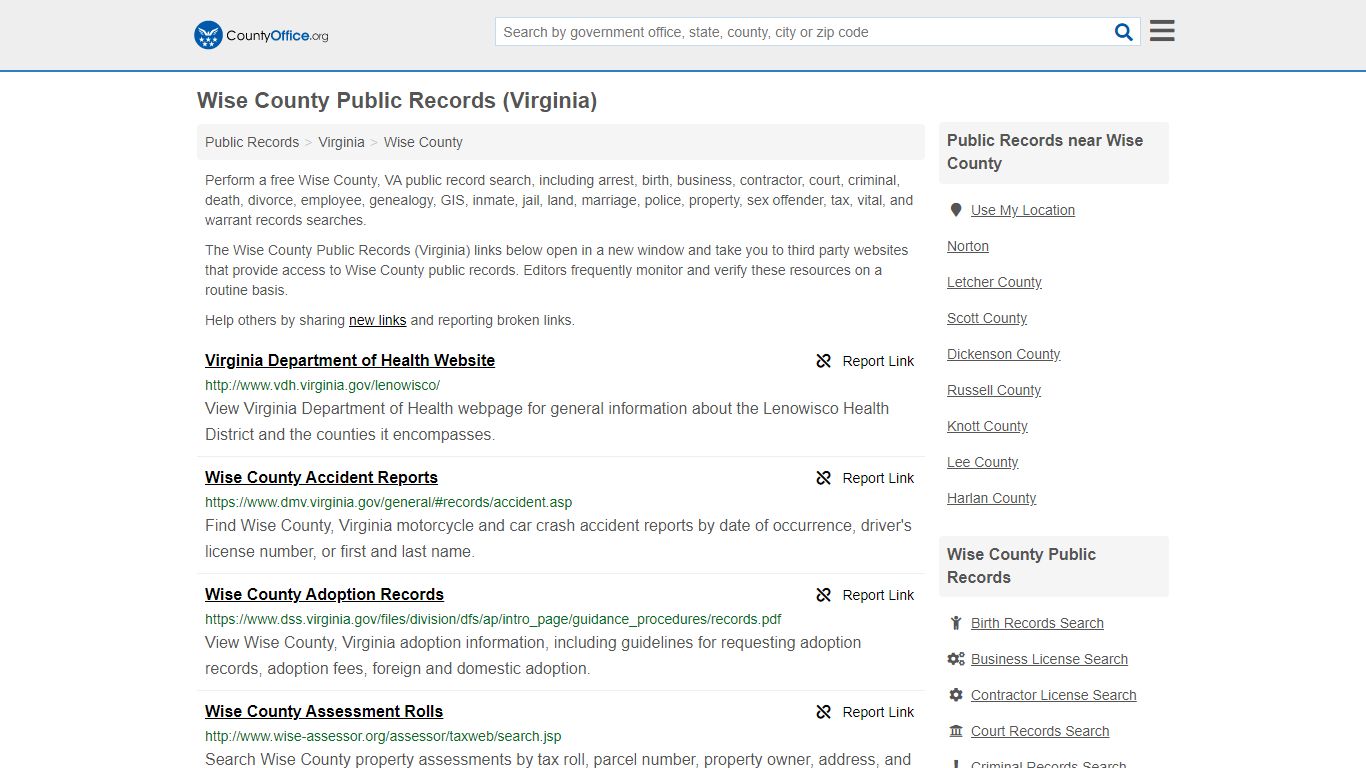Click broken-link icon for Wise County Accident Reports
This screenshot has height=768, width=1366.
[824, 478]
